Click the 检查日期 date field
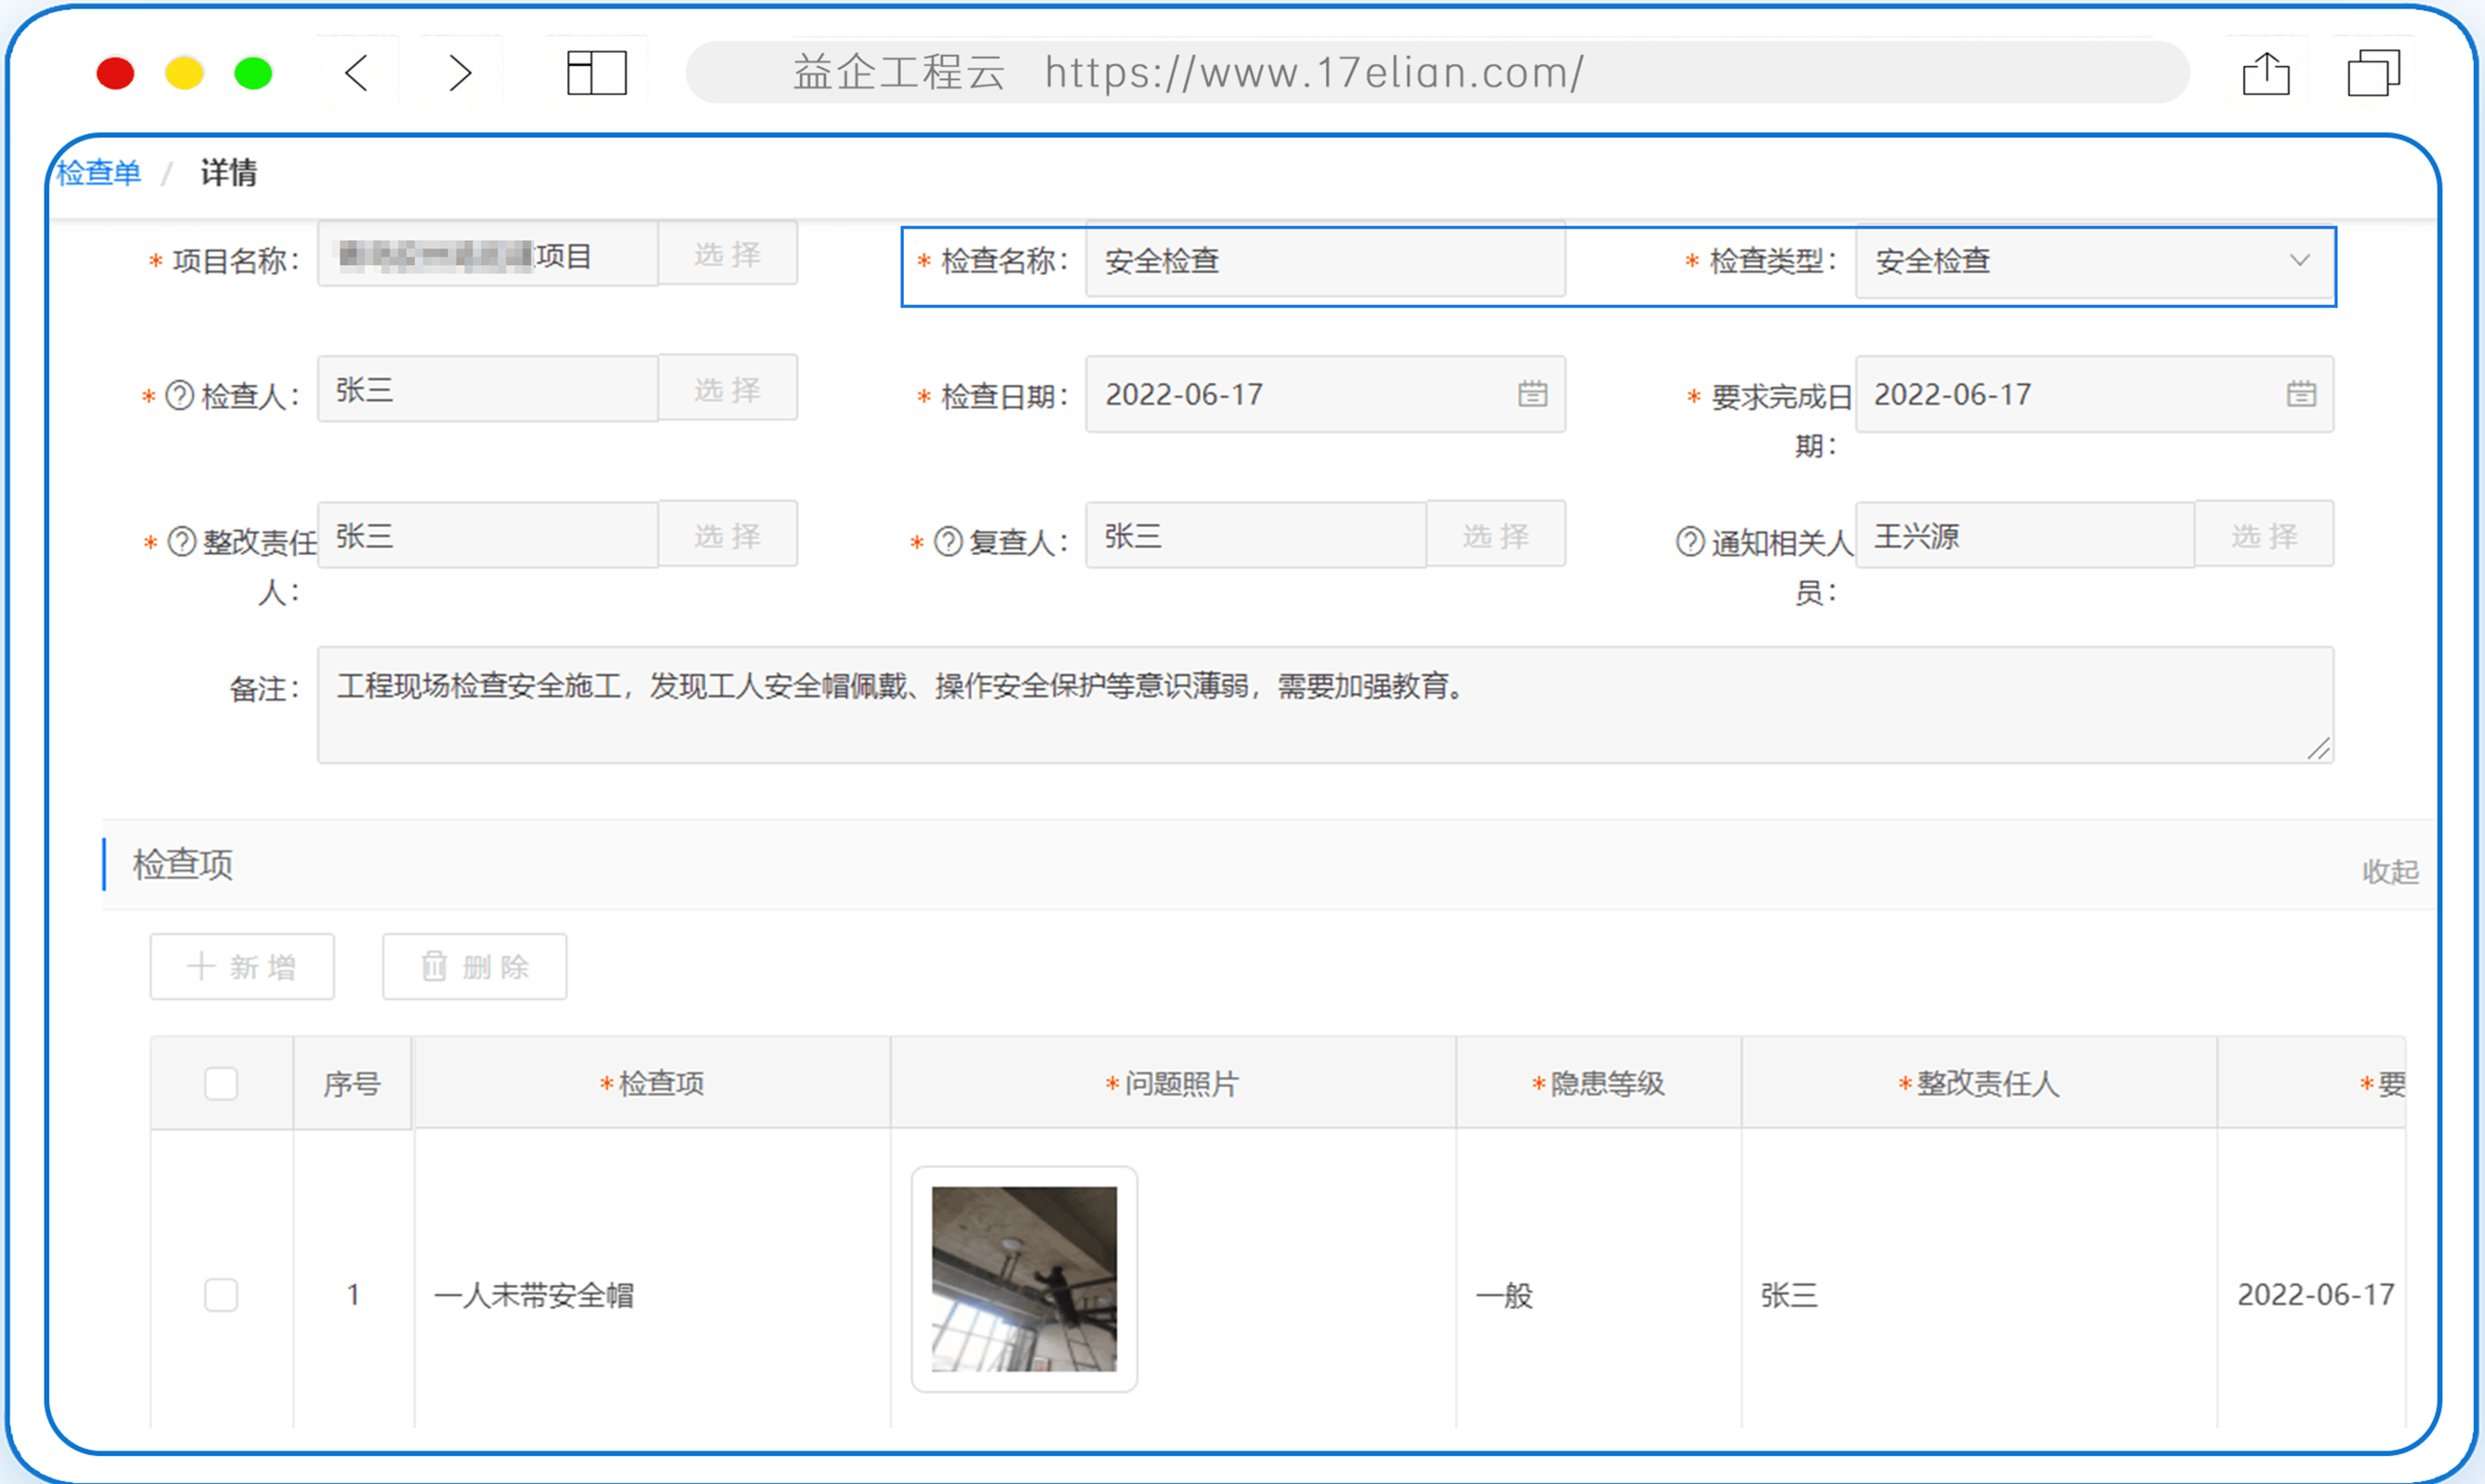This screenshot has width=2485, height=1484. tap(1326, 394)
